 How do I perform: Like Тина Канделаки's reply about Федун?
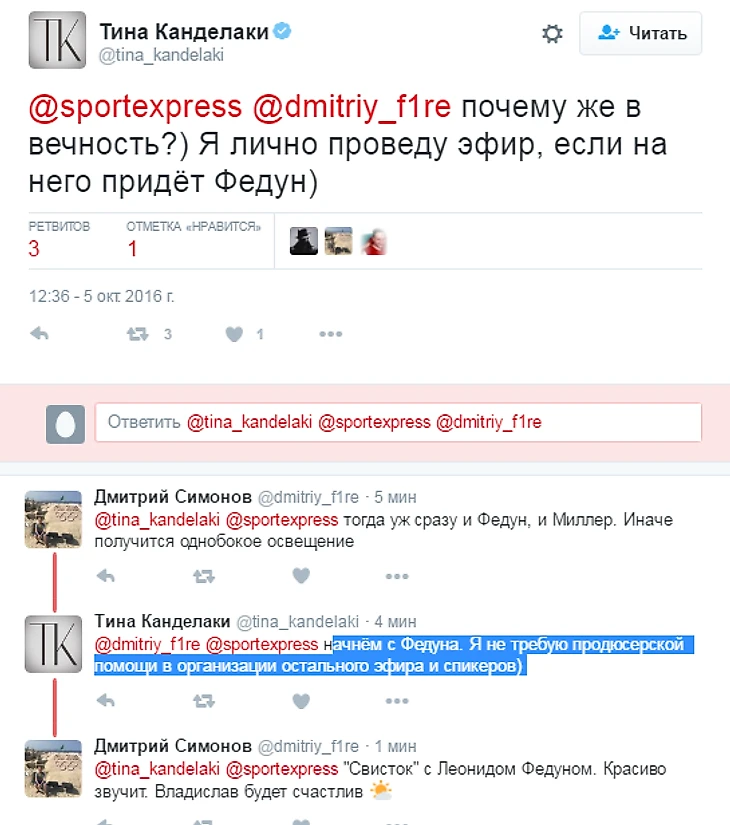pyautogui.click(x=301, y=701)
